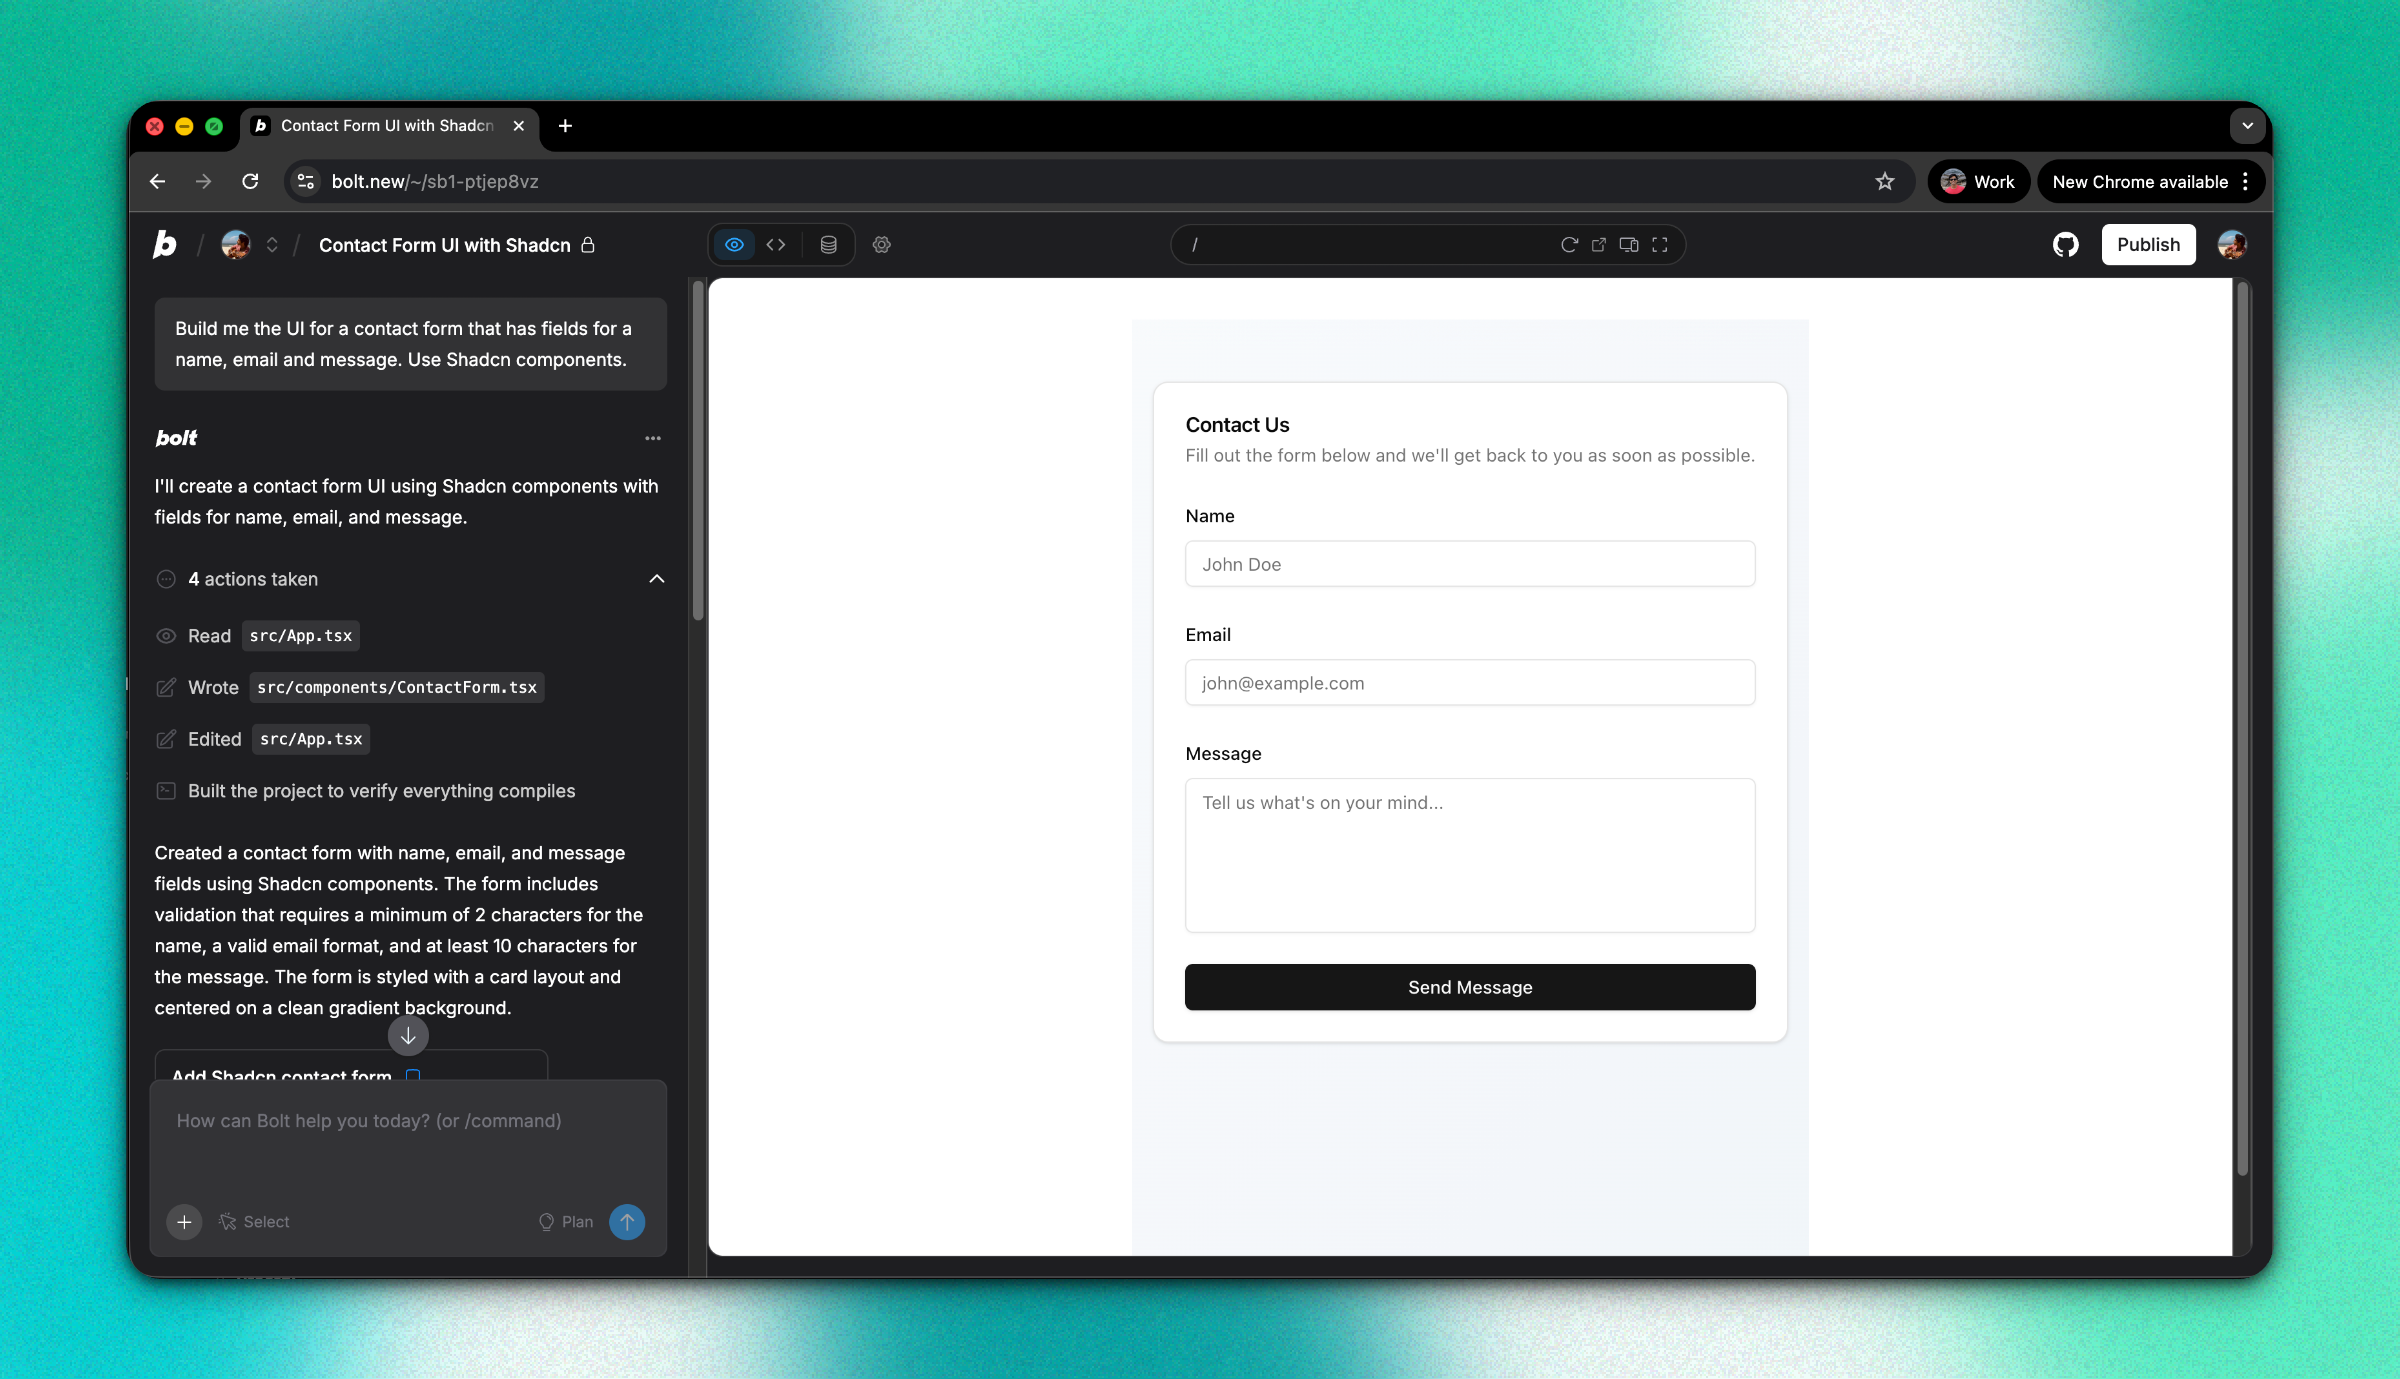The image size is (2400, 1379).
Task: Expand the browser profile dropdown arrow
Action: [2246, 125]
